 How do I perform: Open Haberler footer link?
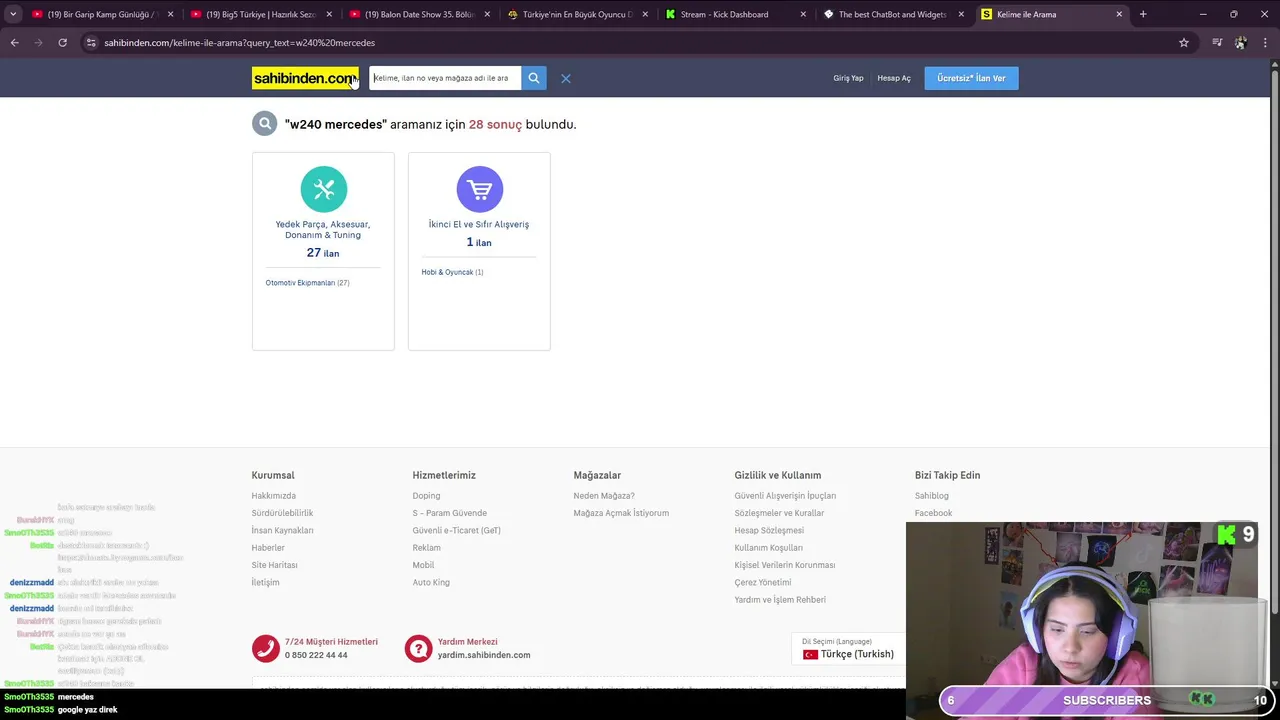pyautogui.click(x=268, y=548)
